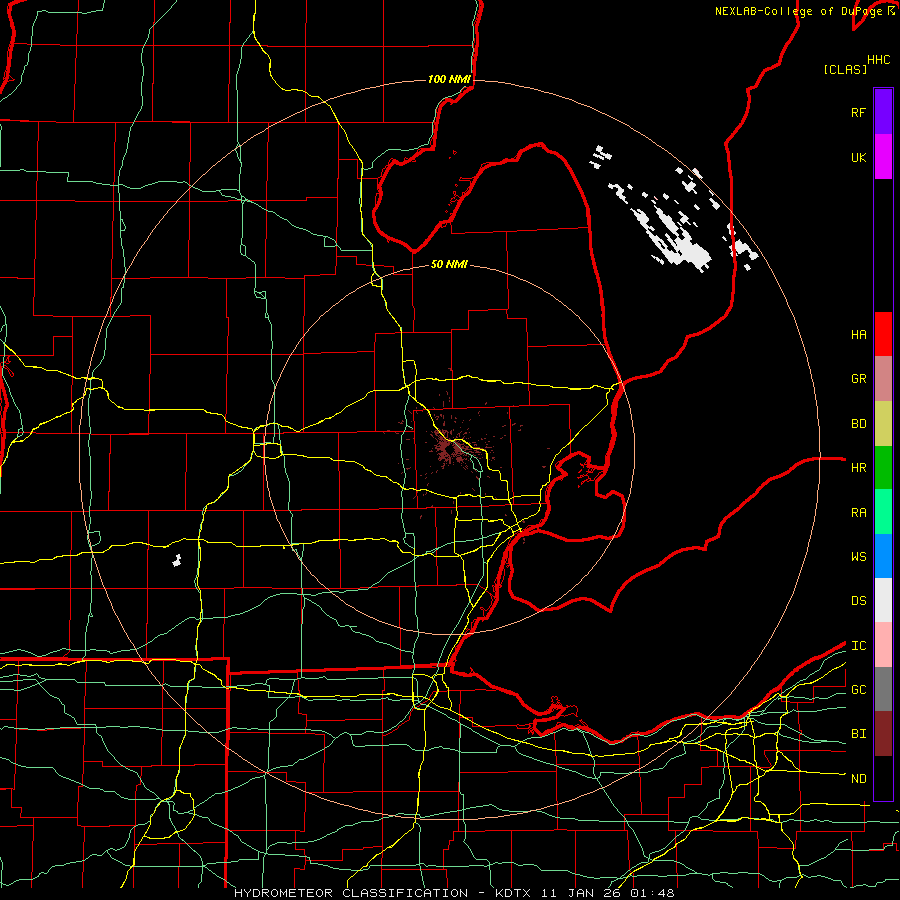The width and height of the screenshot is (900, 900).
Task: Click the magenta UK legend color swatch
Action: point(883,157)
